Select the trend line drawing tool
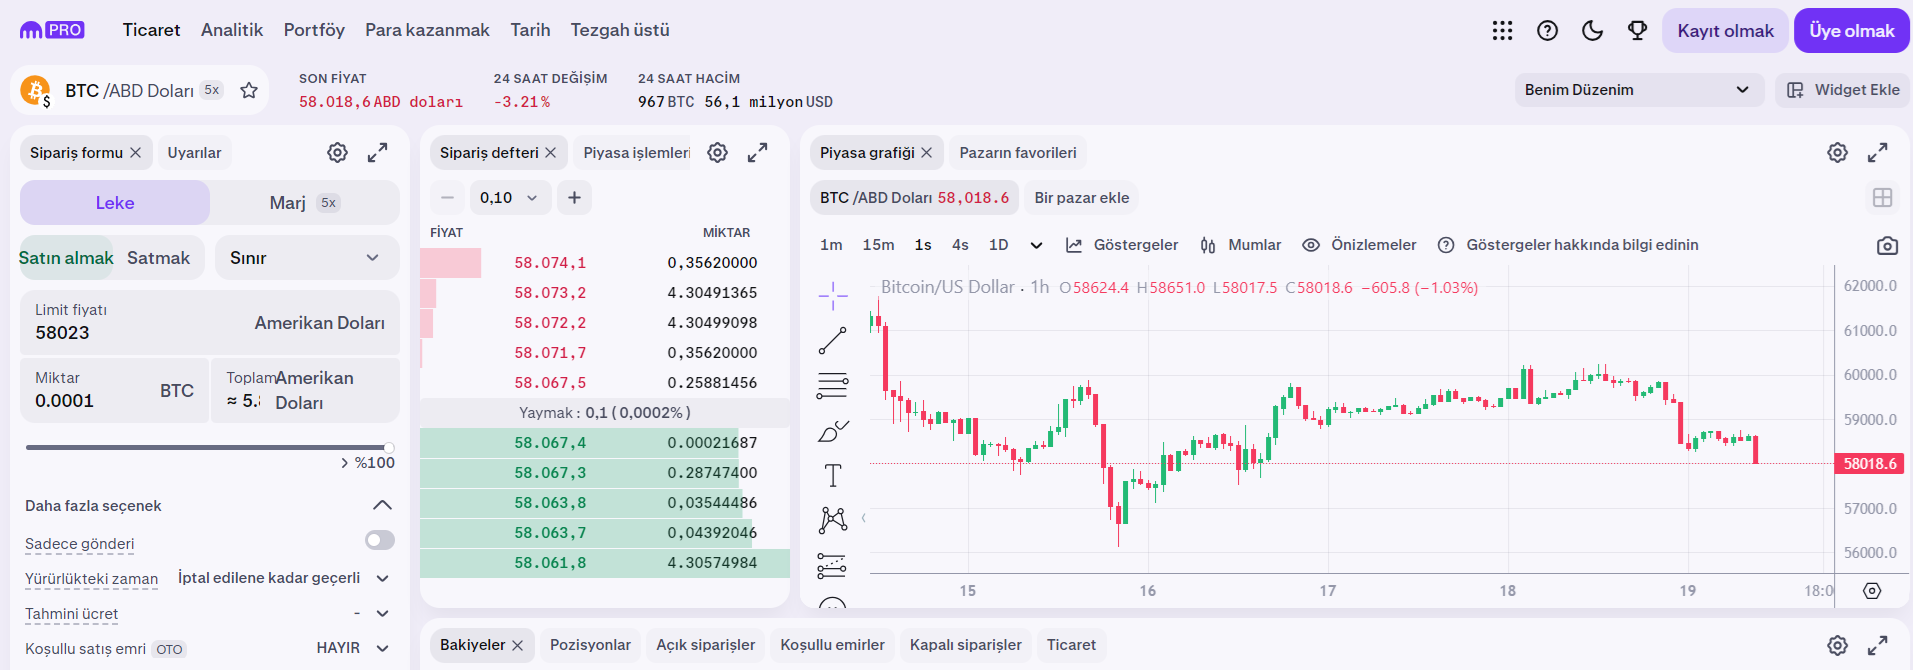1913x670 pixels. coord(832,341)
